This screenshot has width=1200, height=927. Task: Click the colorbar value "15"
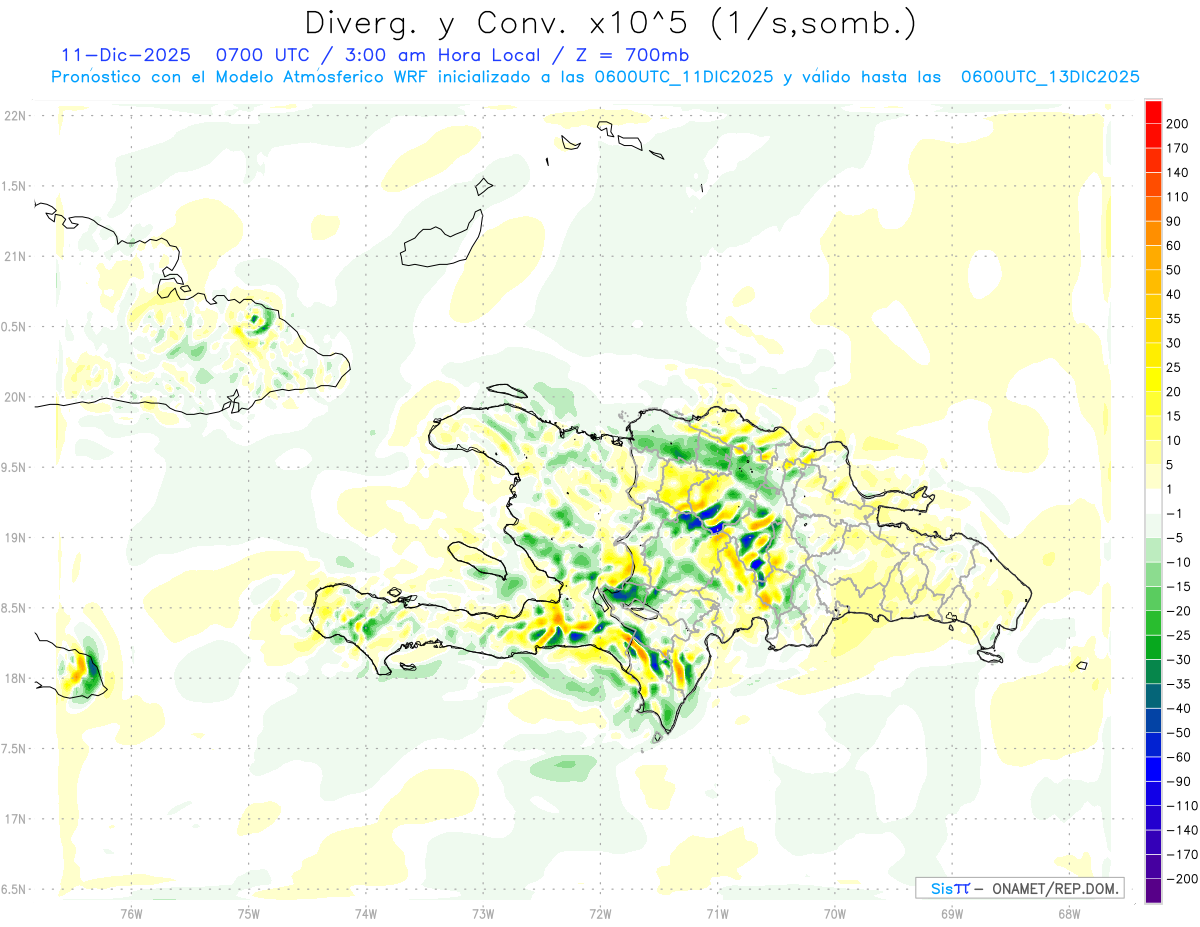(1173, 416)
